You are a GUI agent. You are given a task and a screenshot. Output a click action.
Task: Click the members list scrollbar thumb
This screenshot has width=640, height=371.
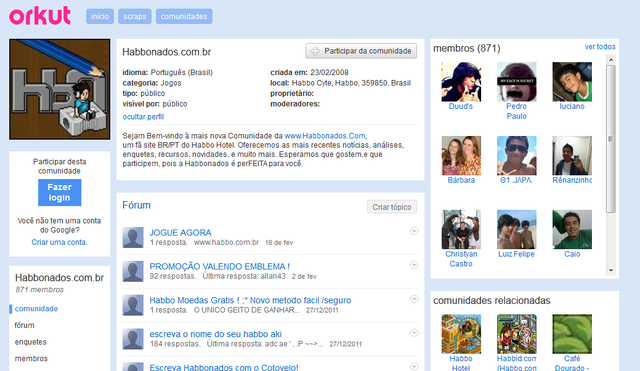611,139
